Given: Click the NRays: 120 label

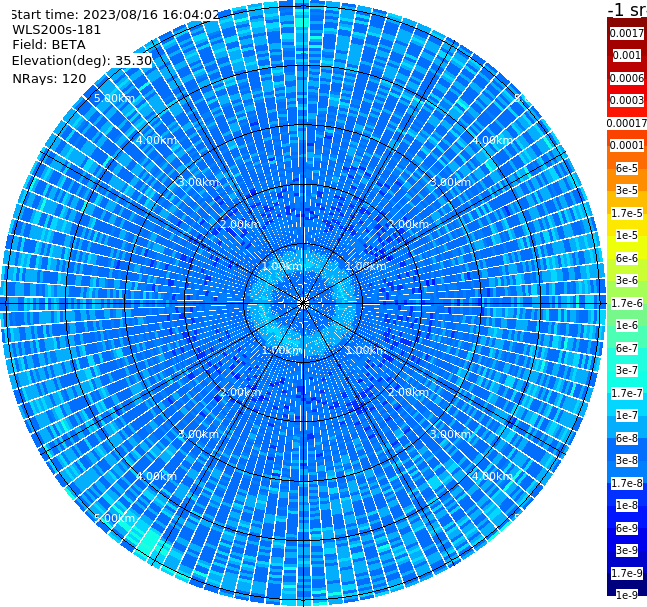Looking at the screenshot, I should [49, 78].
